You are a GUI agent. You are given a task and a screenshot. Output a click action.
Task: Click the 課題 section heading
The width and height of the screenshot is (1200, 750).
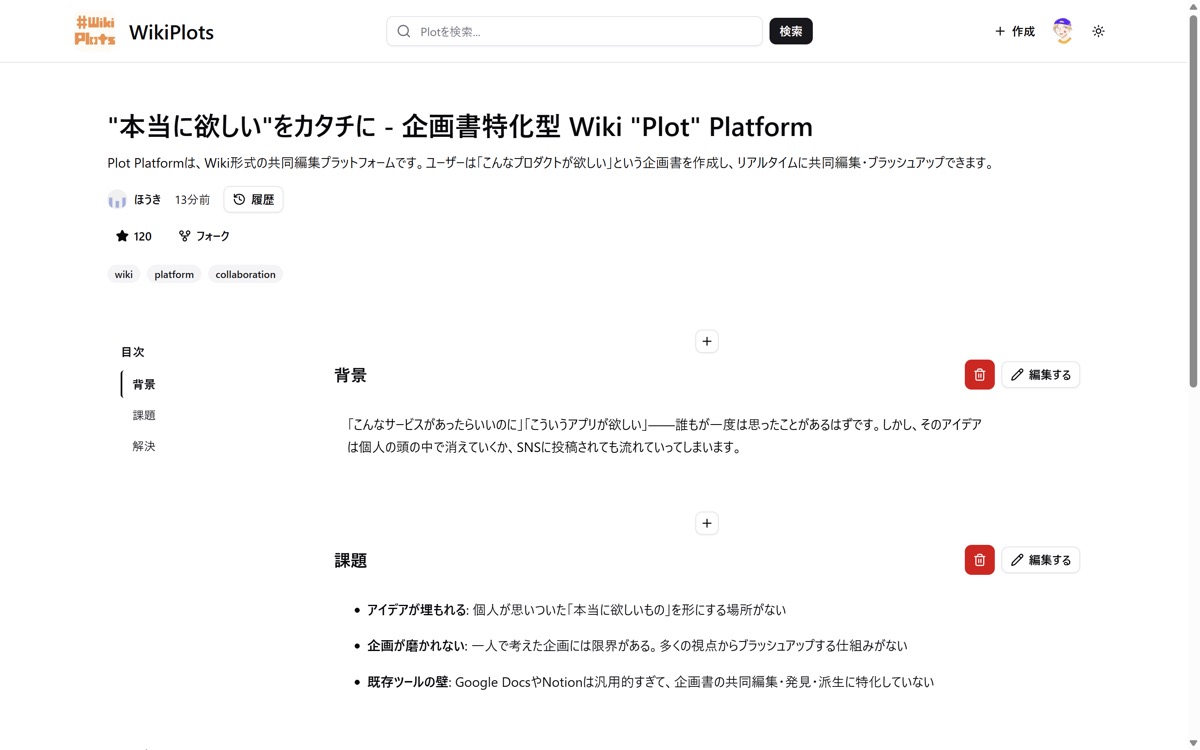point(351,560)
